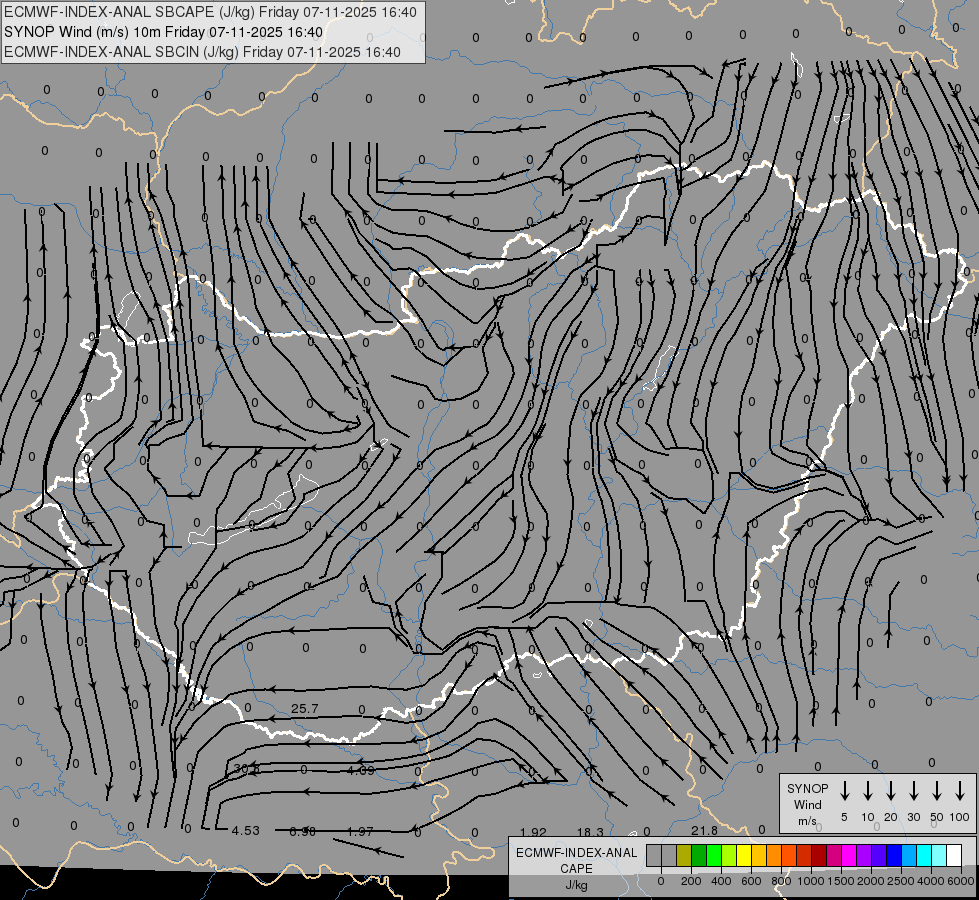Click the 2000 tick label on CAPE scale

coord(871,881)
